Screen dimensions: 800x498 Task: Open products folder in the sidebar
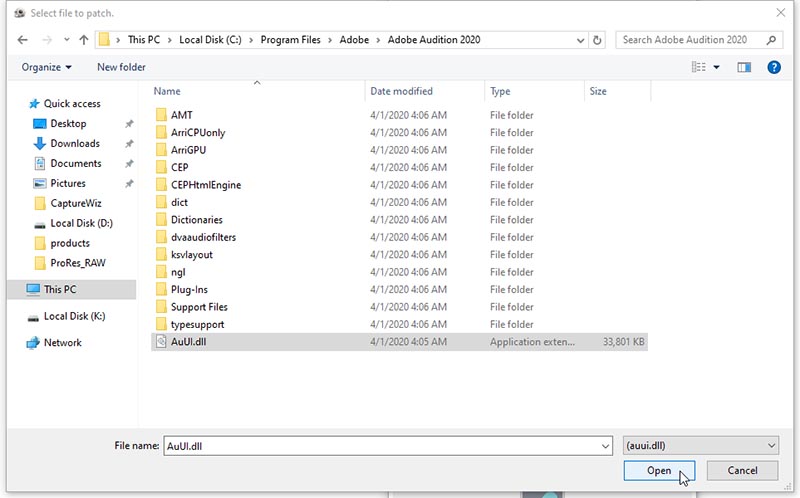pos(62,243)
